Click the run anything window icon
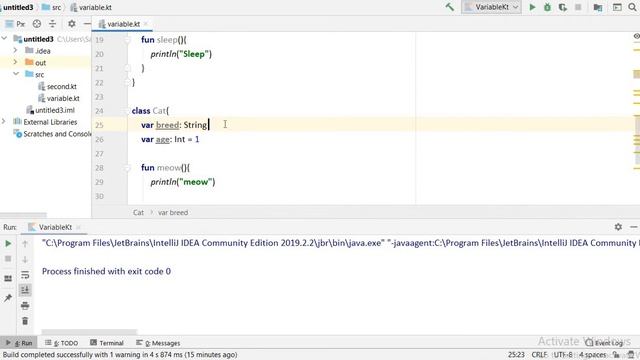Screen dimensions: 640x360 [617, 7]
